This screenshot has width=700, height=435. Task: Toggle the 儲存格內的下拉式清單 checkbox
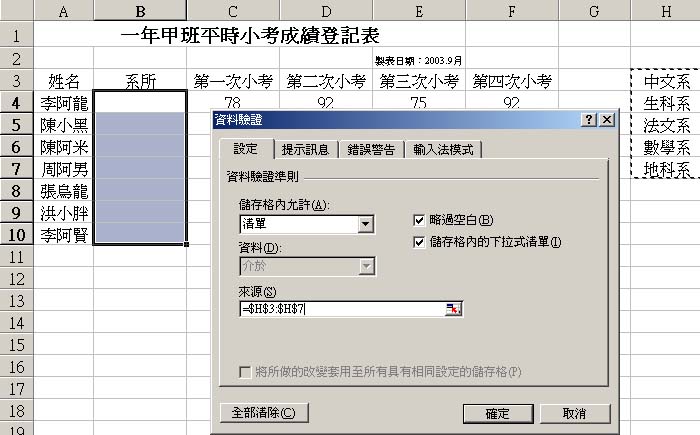click(420, 241)
